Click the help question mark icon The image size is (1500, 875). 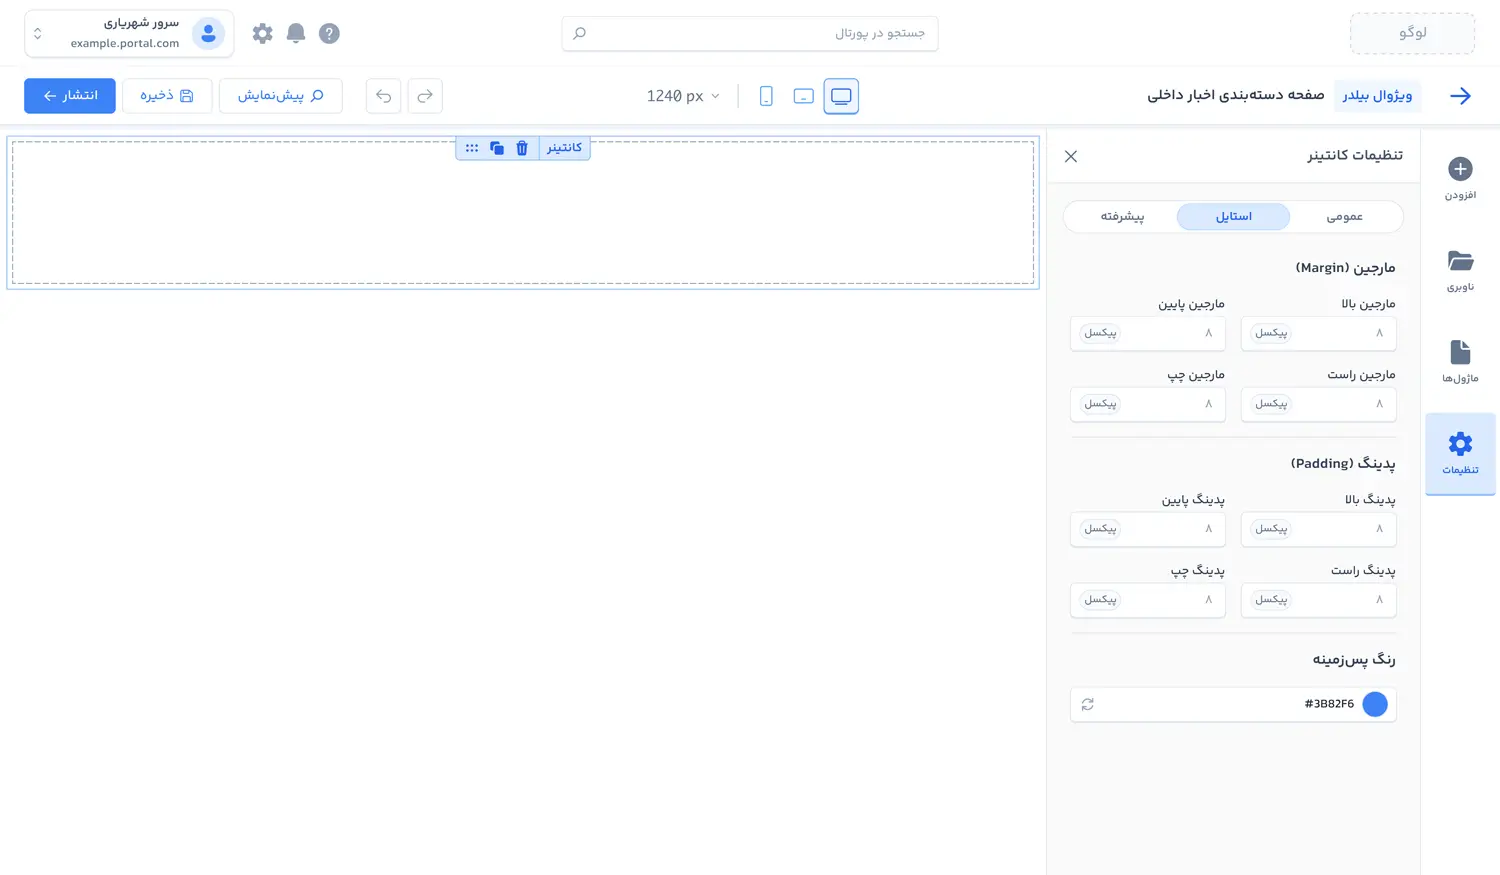click(x=329, y=33)
